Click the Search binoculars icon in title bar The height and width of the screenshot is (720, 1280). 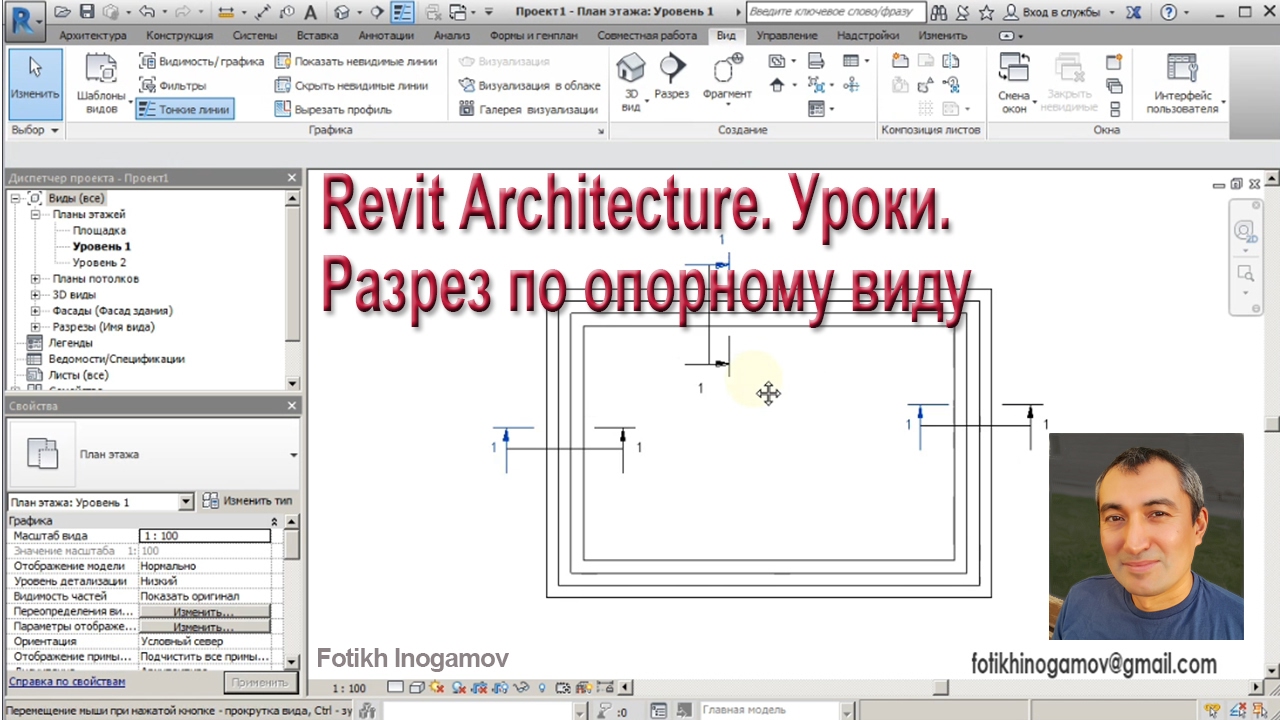coord(939,12)
